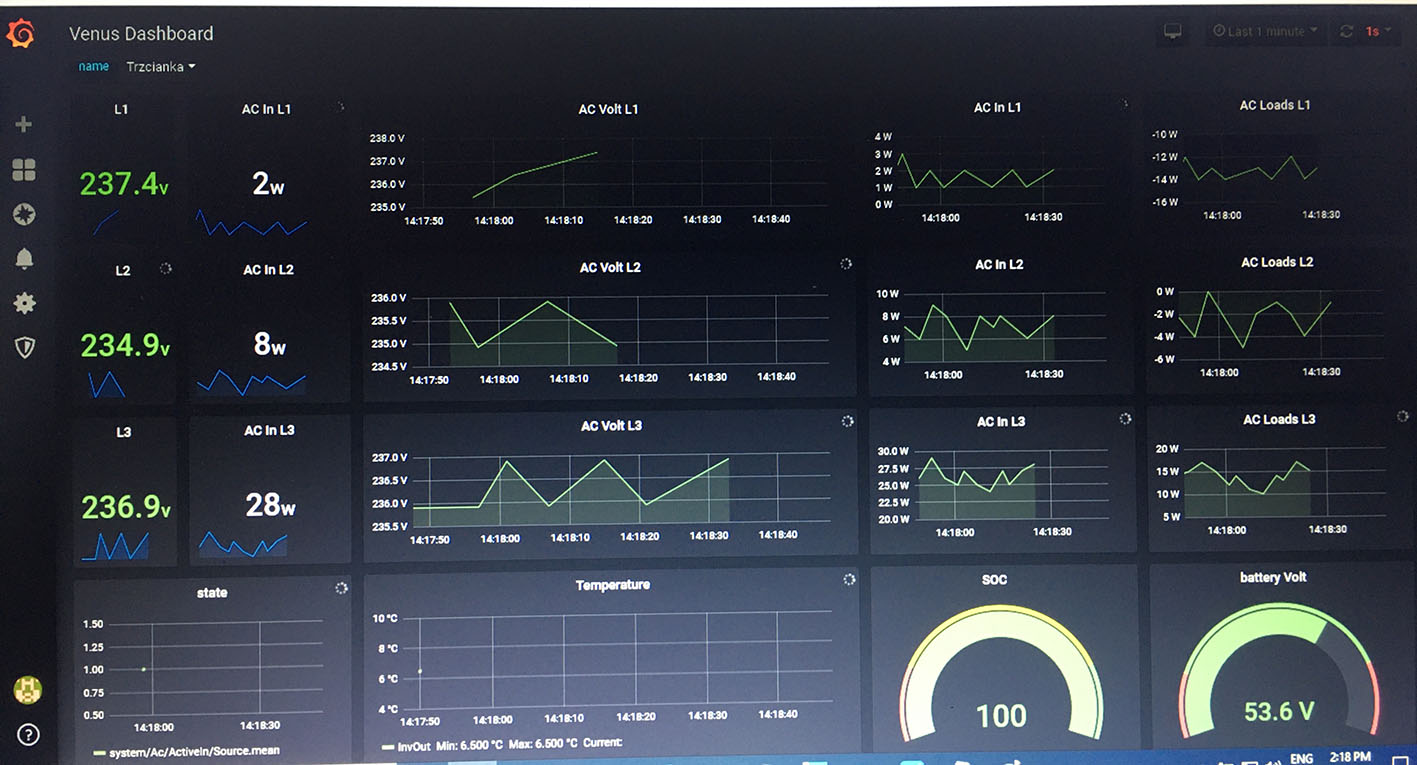Open the Temperature panel title menu
Image resolution: width=1417 pixels, height=765 pixels.
(612, 584)
